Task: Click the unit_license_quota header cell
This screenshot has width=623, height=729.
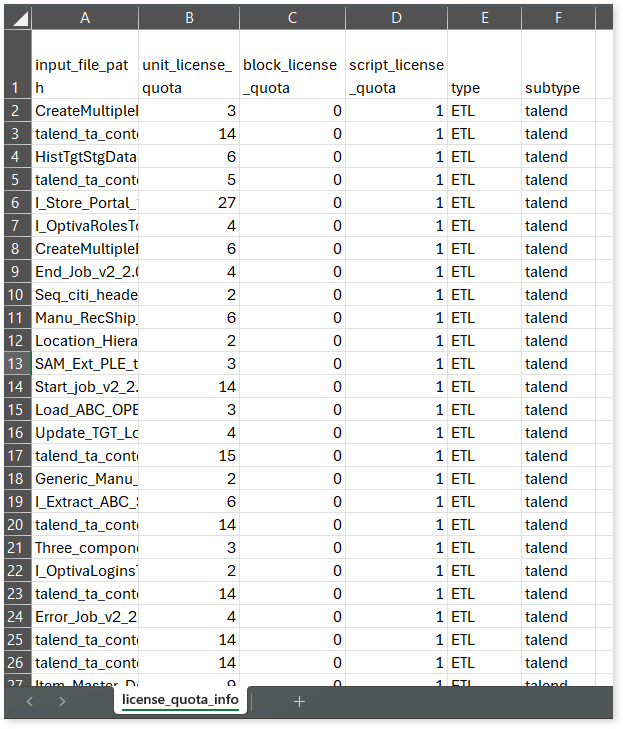Action: (x=189, y=76)
